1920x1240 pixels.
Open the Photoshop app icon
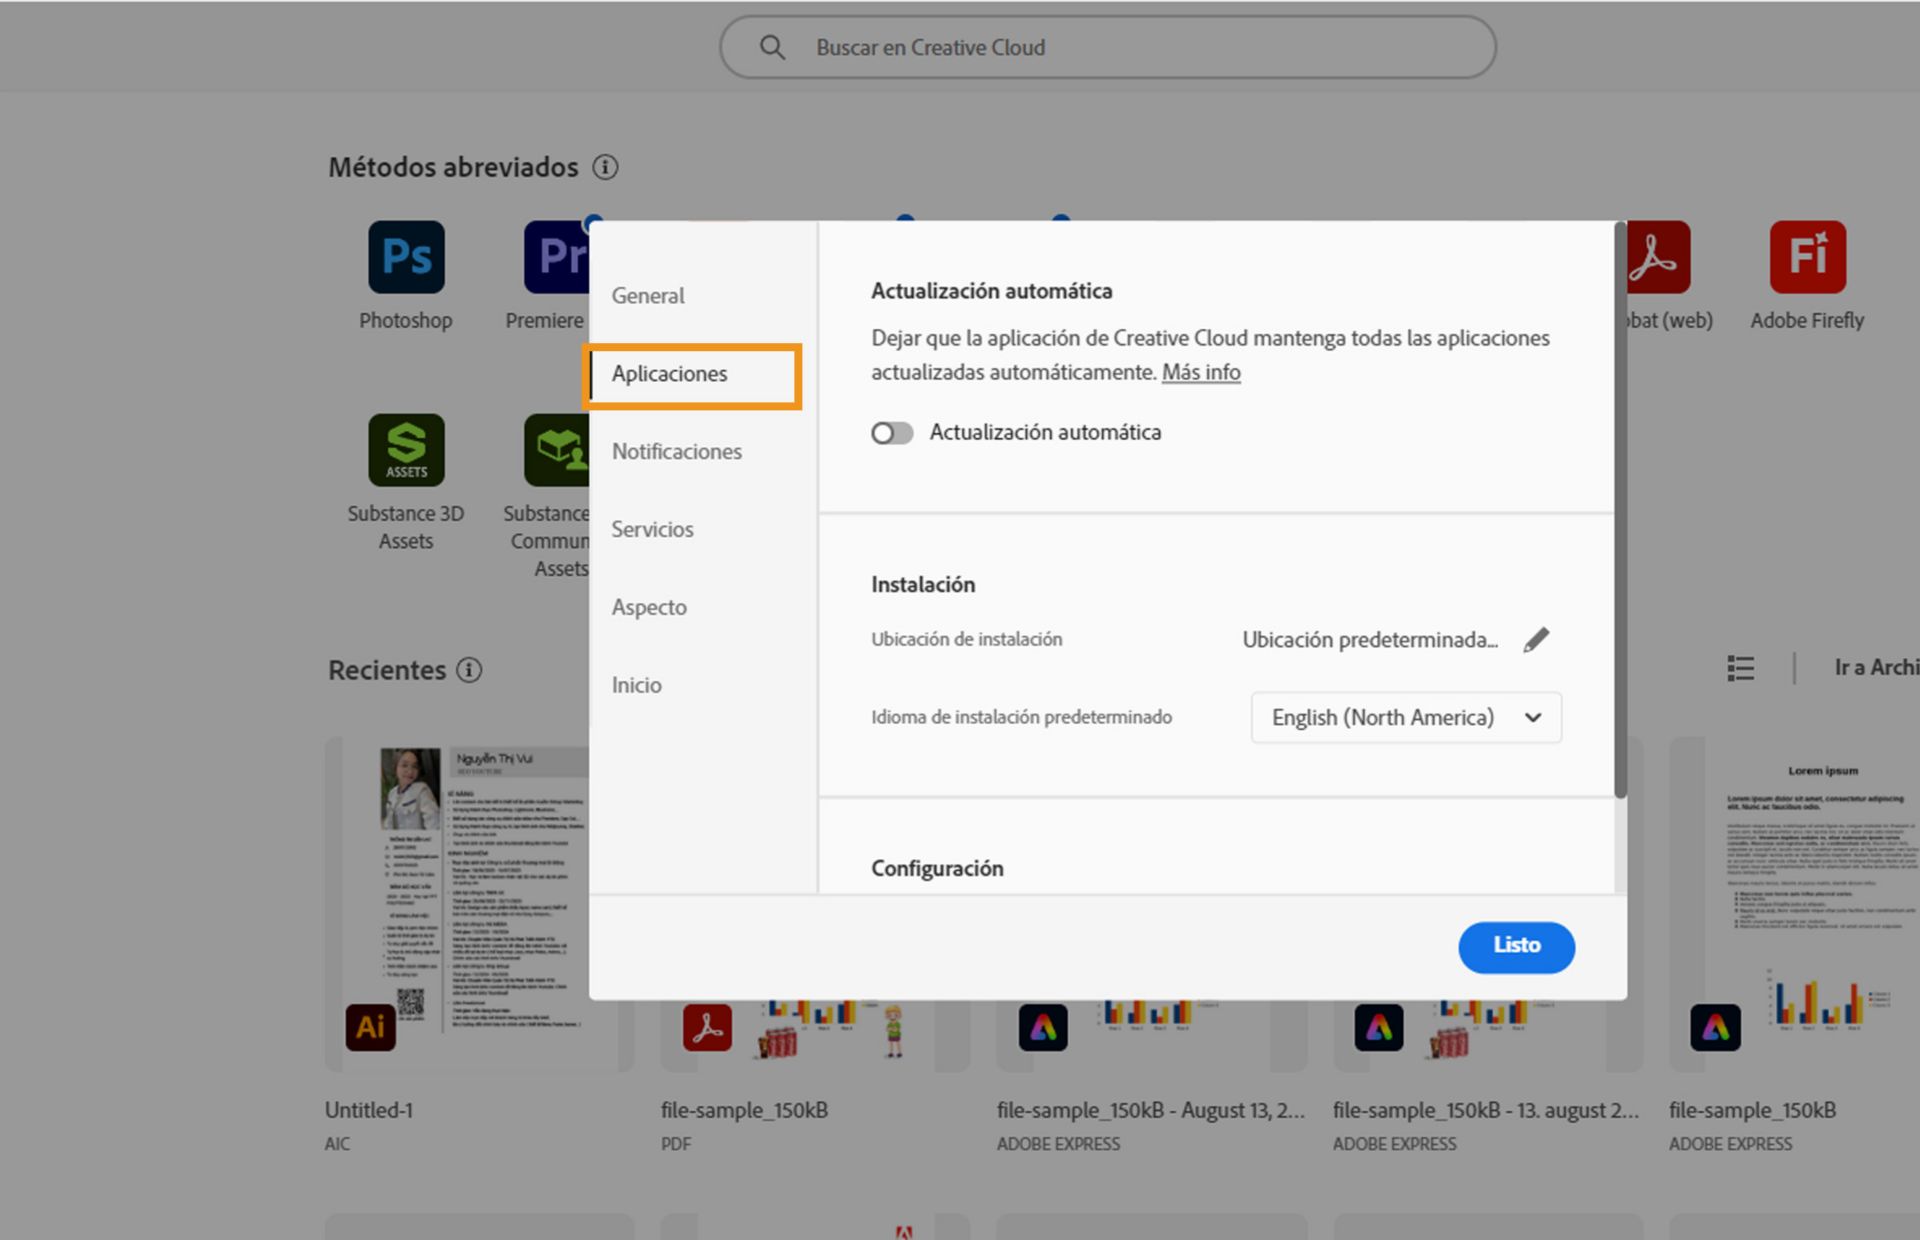(x=406, y=257)
